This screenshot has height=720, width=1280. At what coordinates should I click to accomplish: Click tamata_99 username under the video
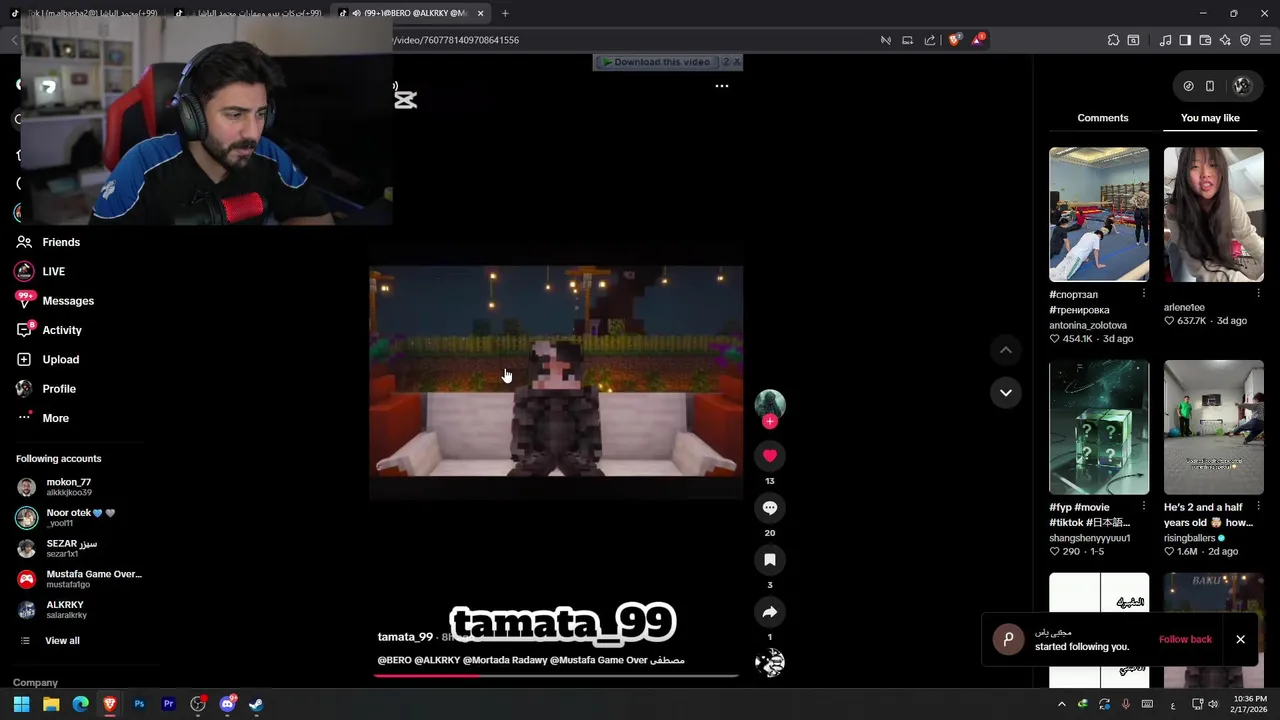(405, 637)
